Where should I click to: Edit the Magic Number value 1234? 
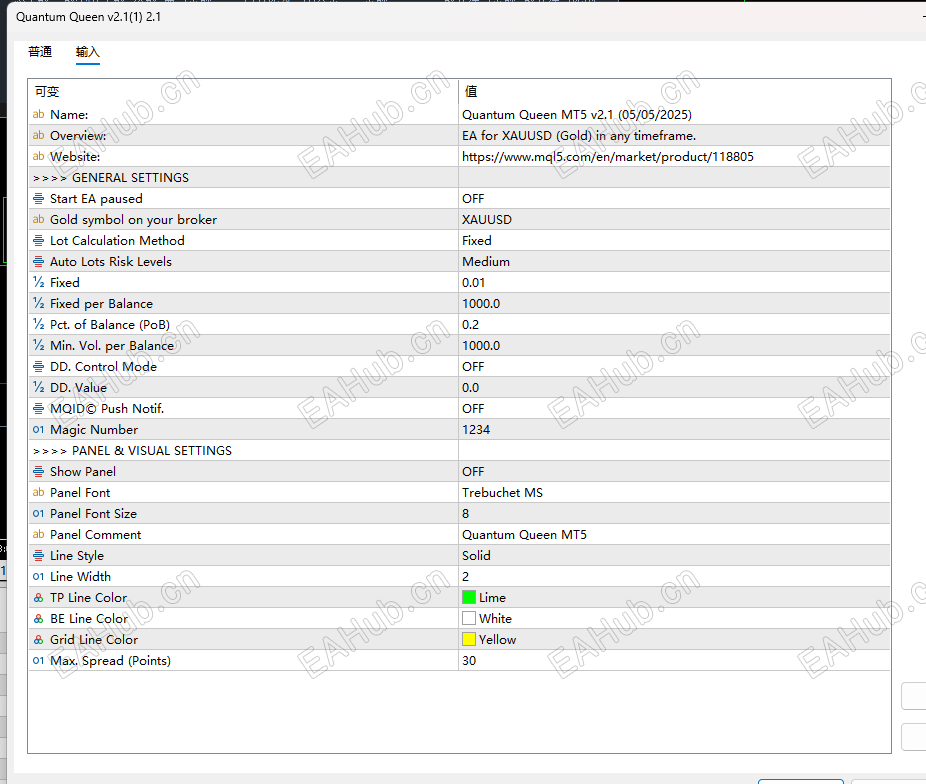674,429
